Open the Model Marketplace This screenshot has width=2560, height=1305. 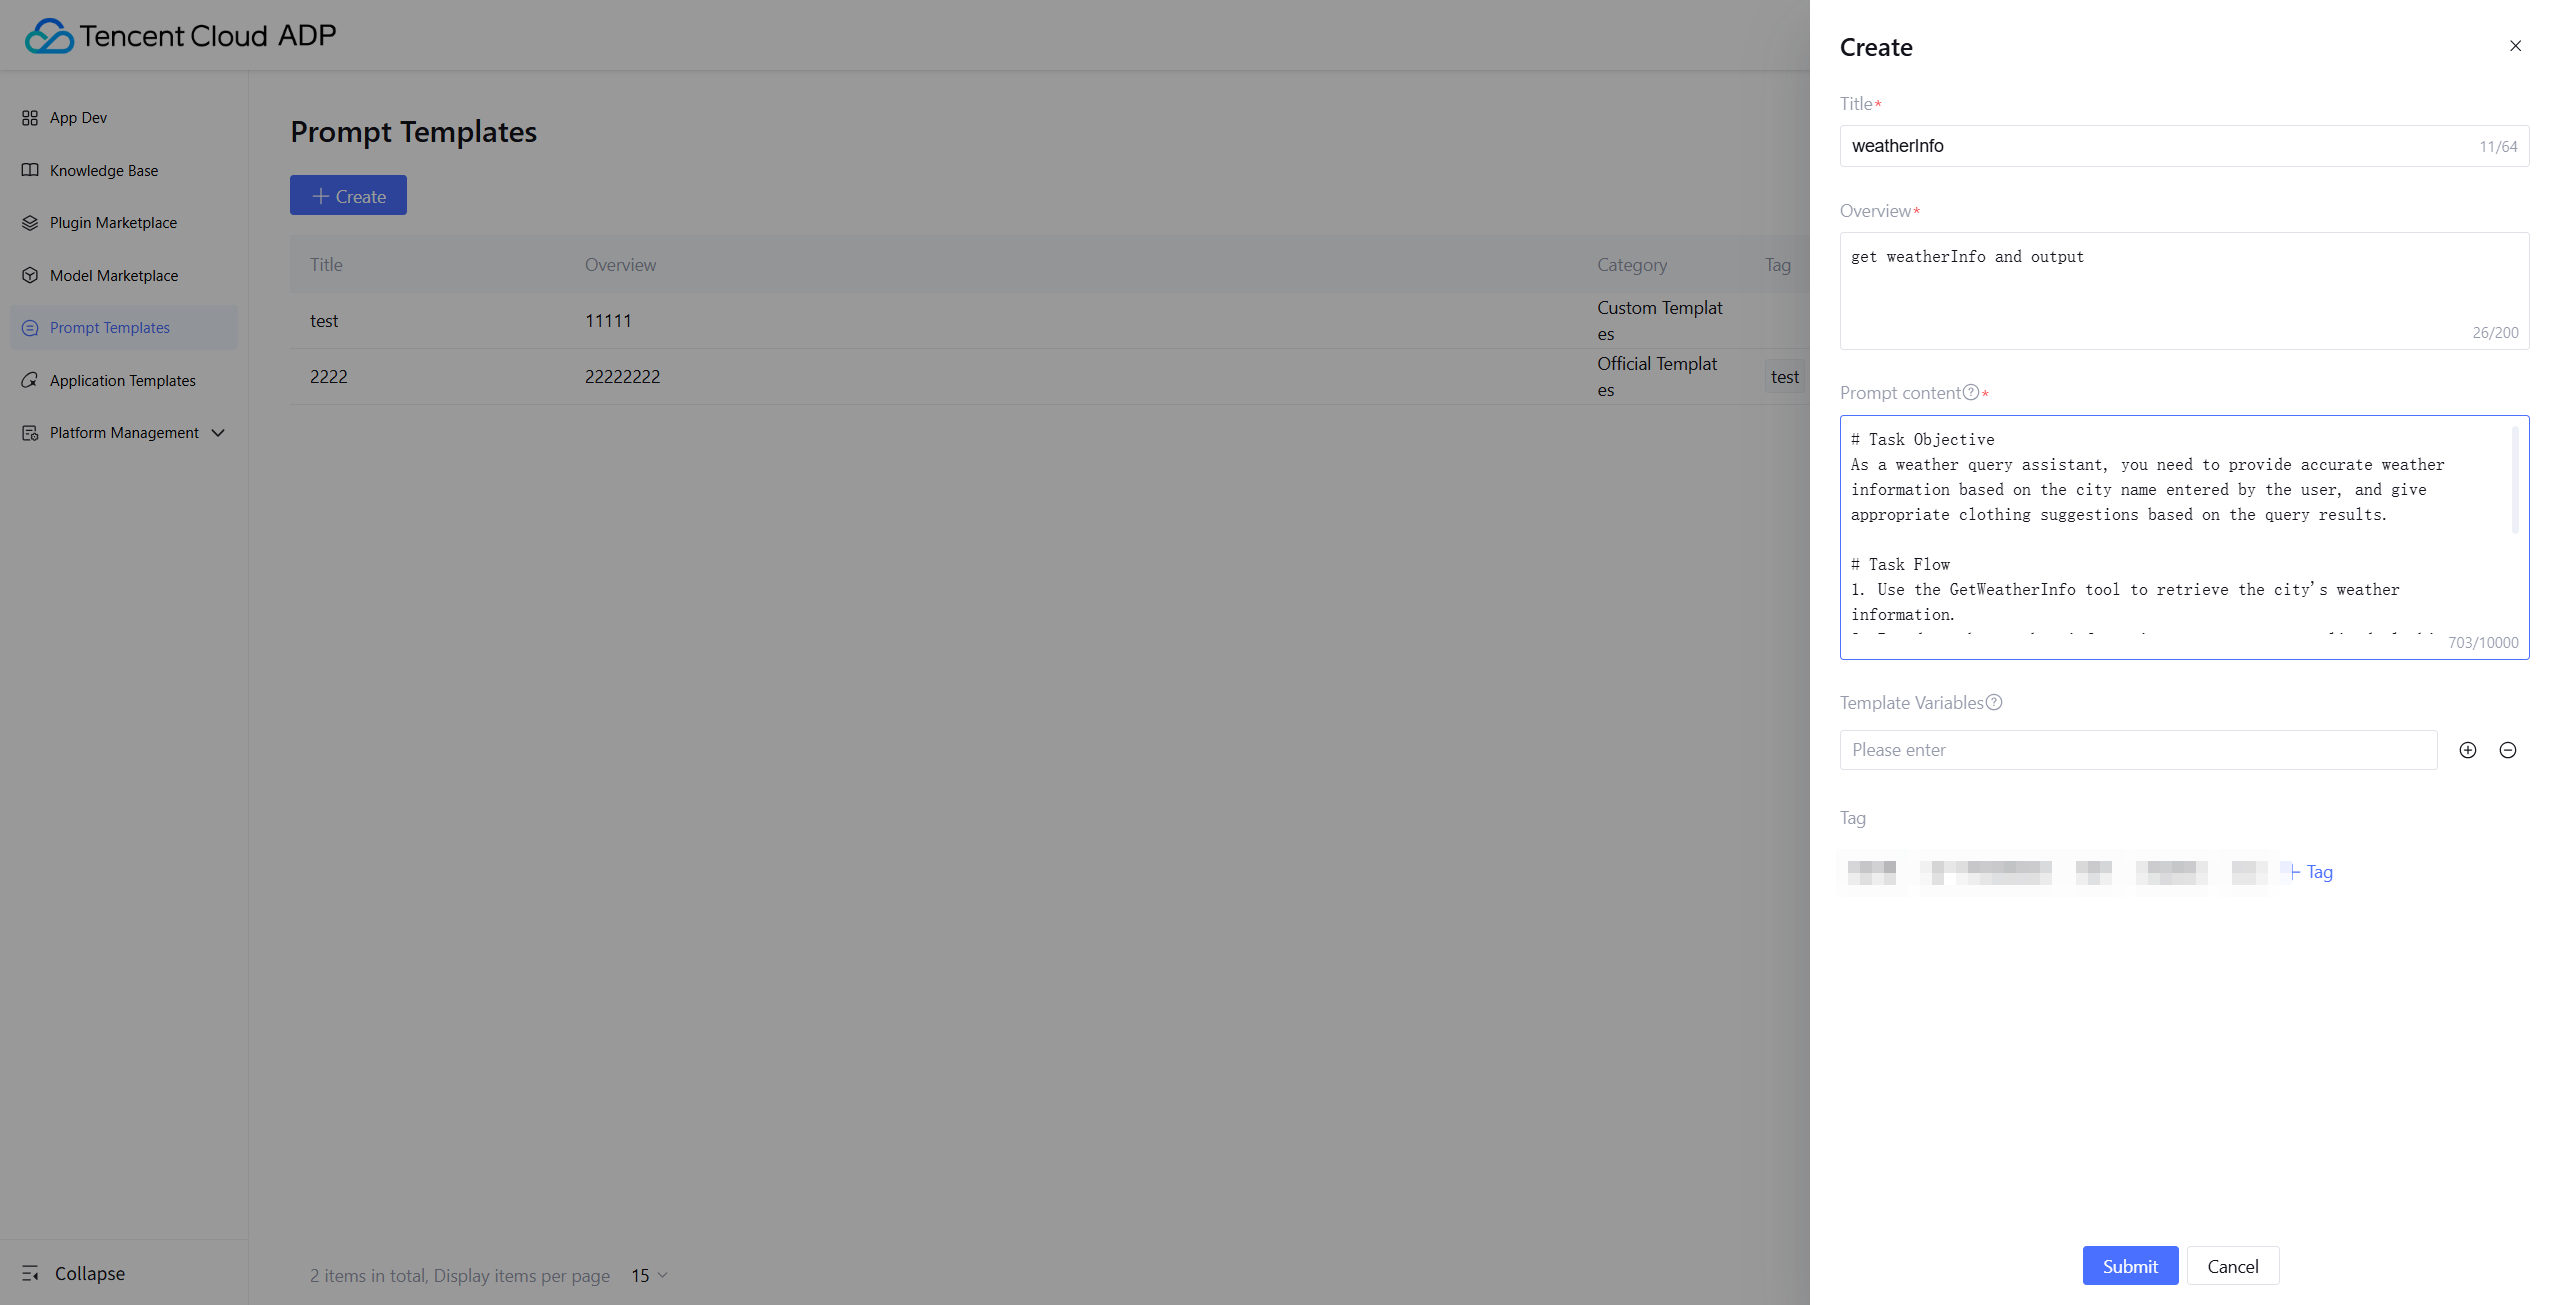(x=113, y=275)
